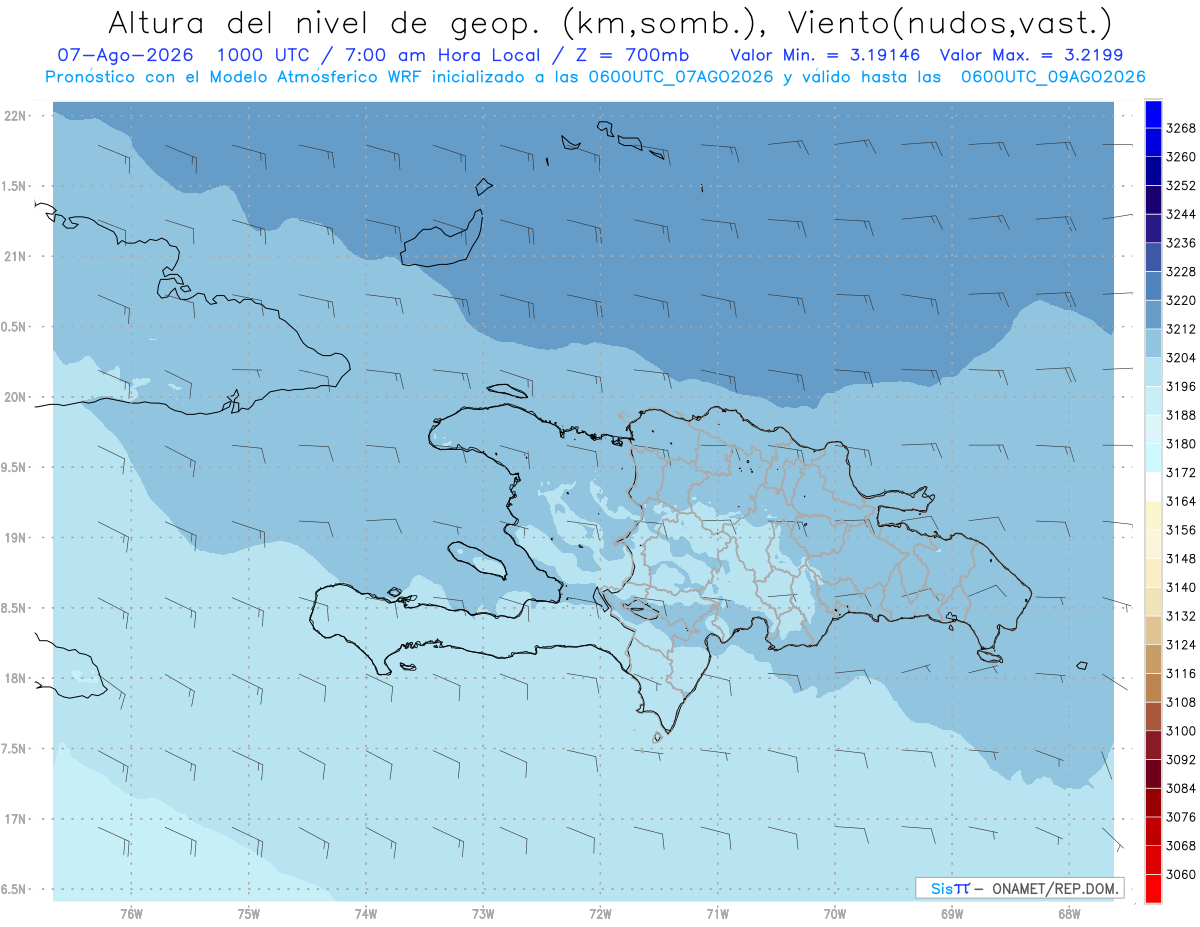Click the white swatch between 3172 and 3164

click(x=1153, y=487)
